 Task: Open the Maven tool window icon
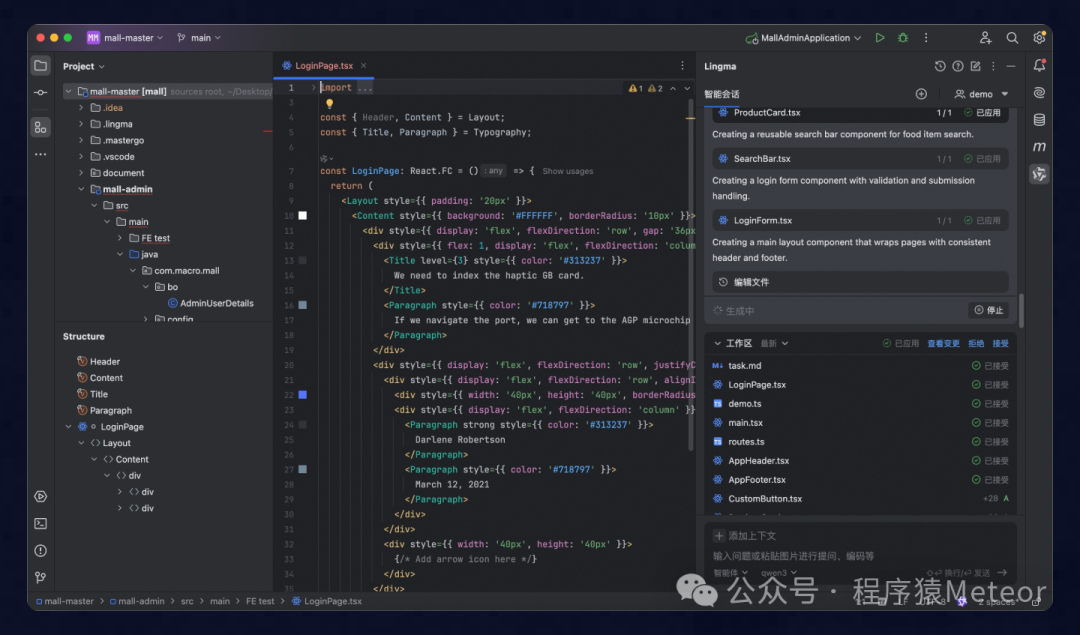tap(1039, 147)
